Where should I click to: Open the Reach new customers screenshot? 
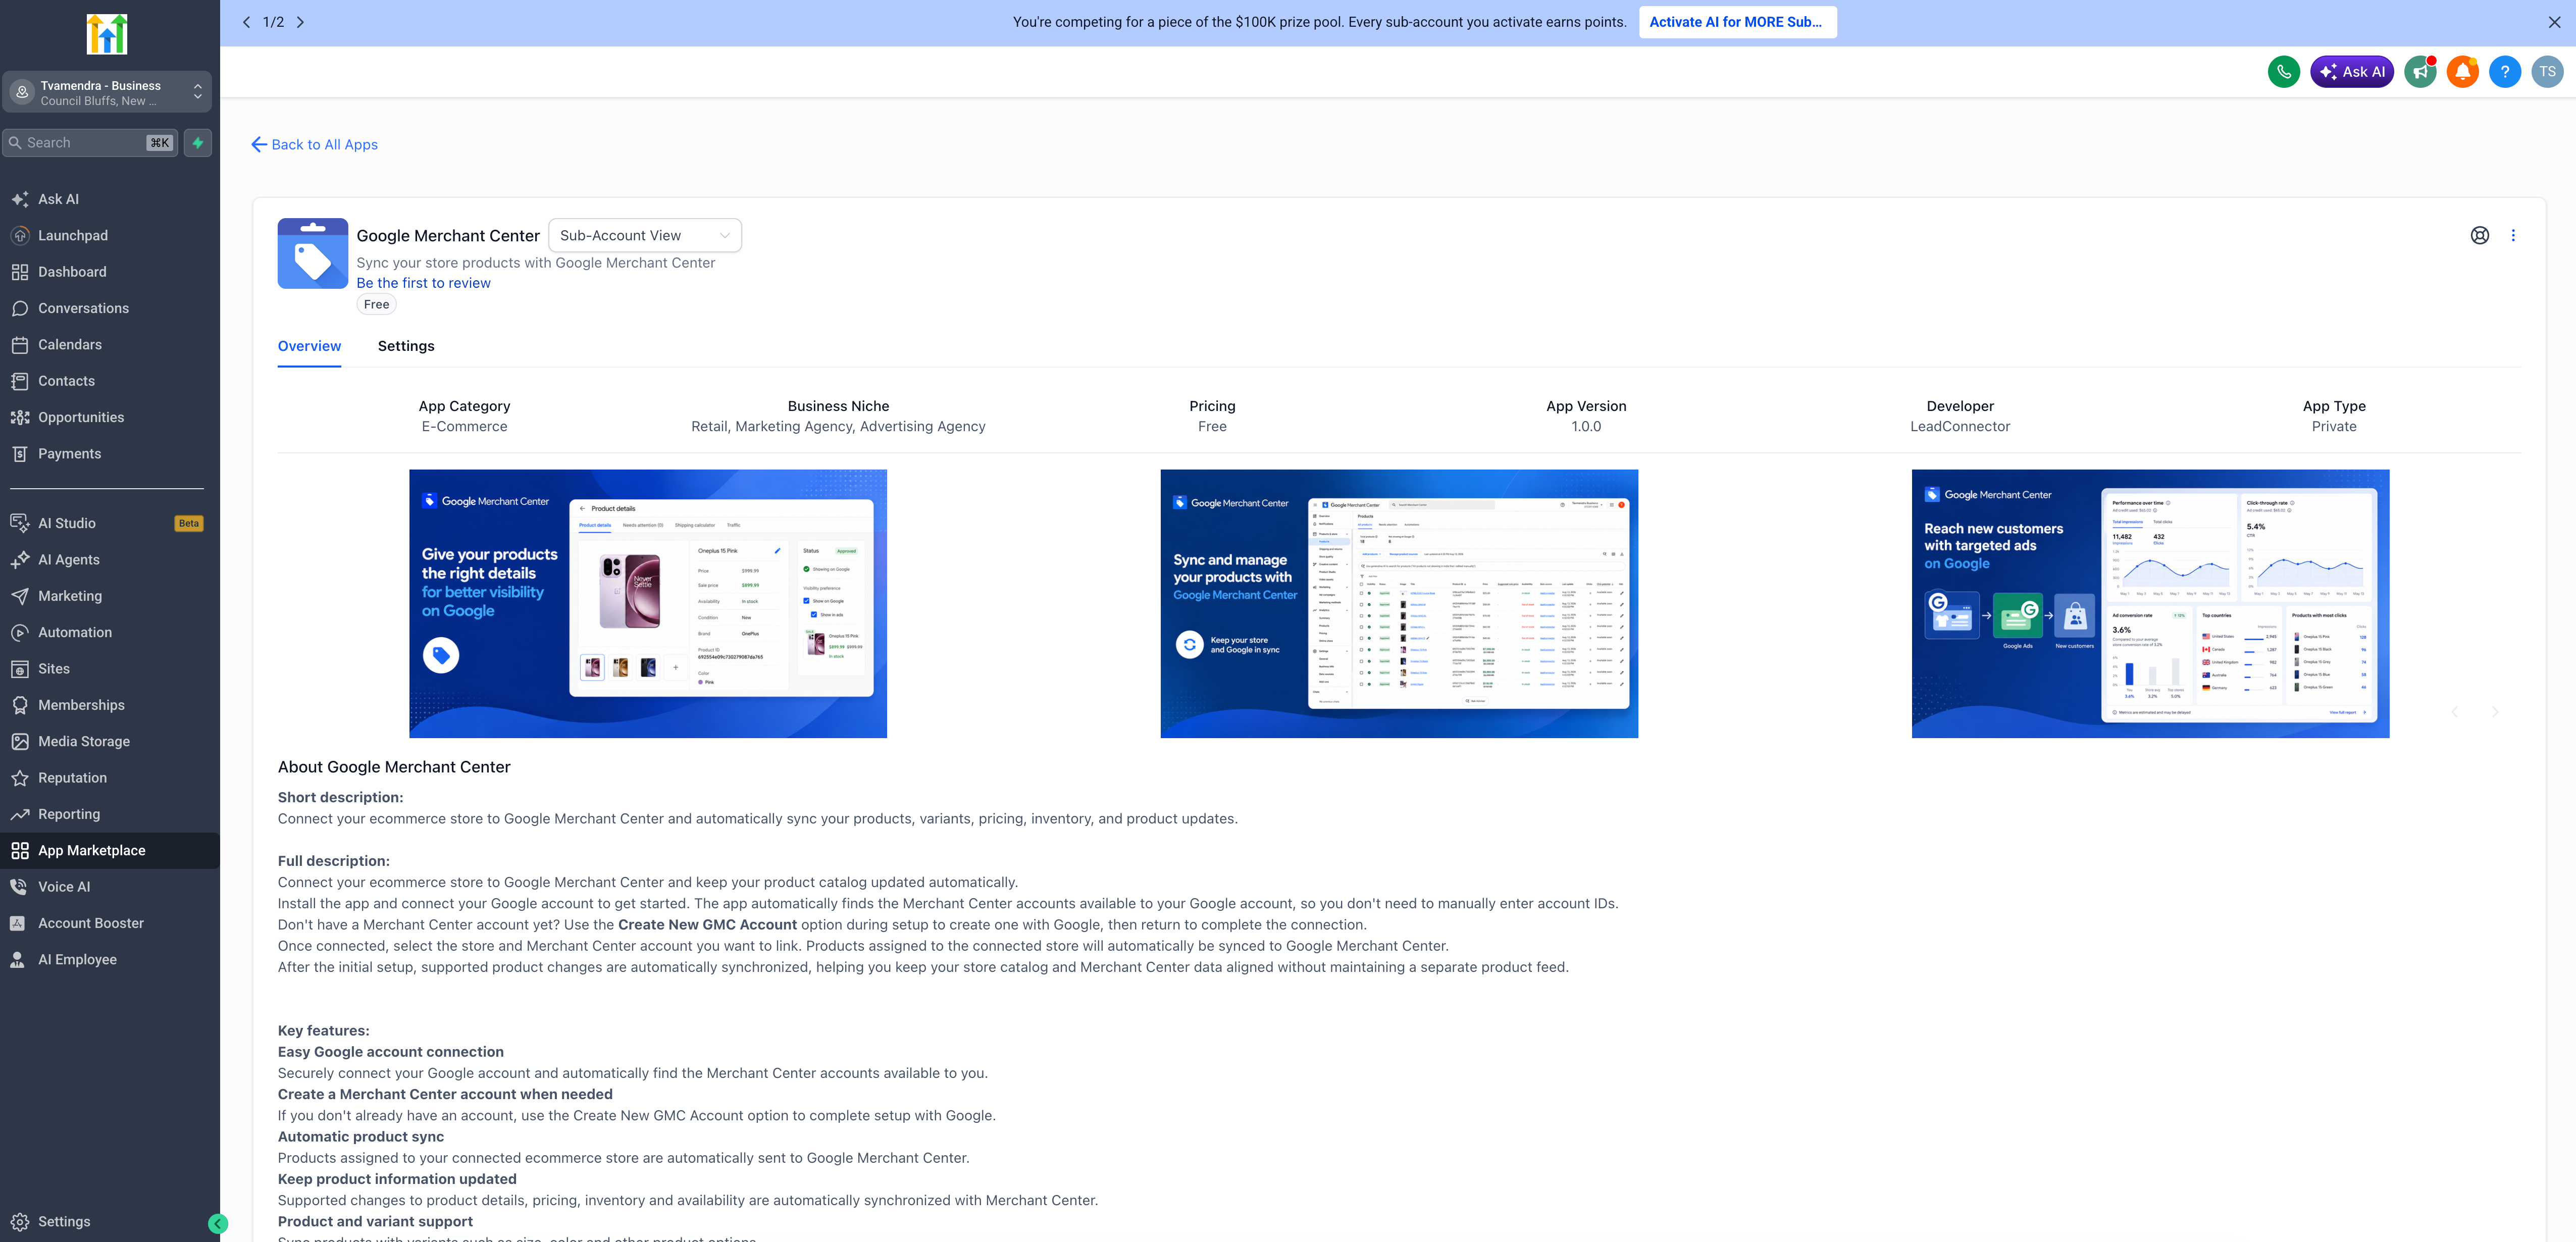pyautogui.click(x=2150, y=604)
